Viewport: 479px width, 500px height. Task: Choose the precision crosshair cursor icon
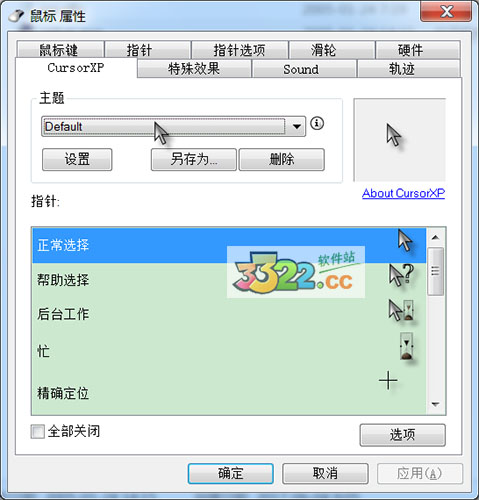pyautogui.click(x=388, y=380)
